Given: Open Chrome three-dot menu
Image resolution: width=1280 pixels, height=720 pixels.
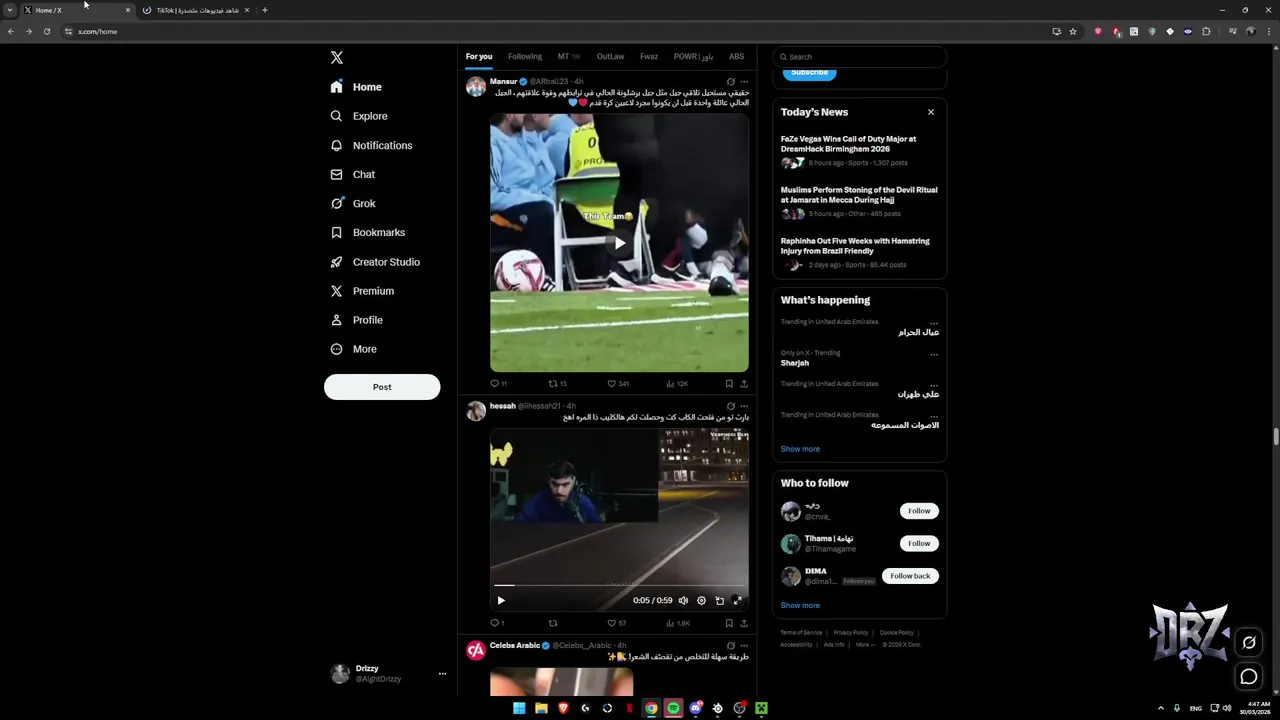Looking at the screenshot, I should 1267,31.
